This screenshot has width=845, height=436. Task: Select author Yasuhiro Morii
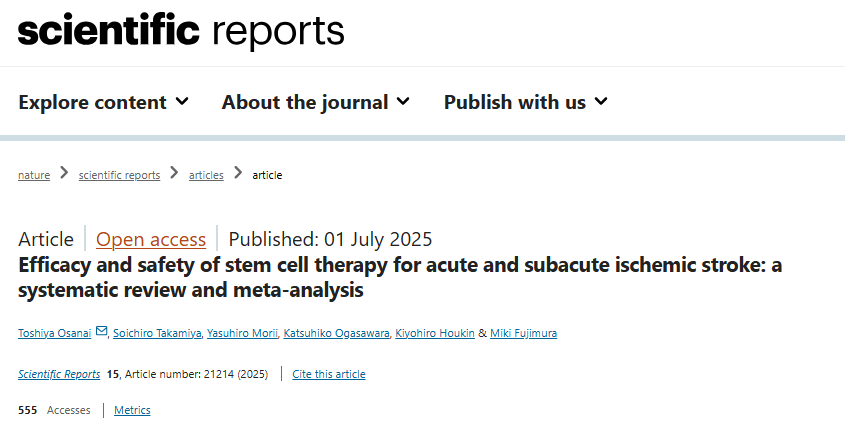(248, 333)
